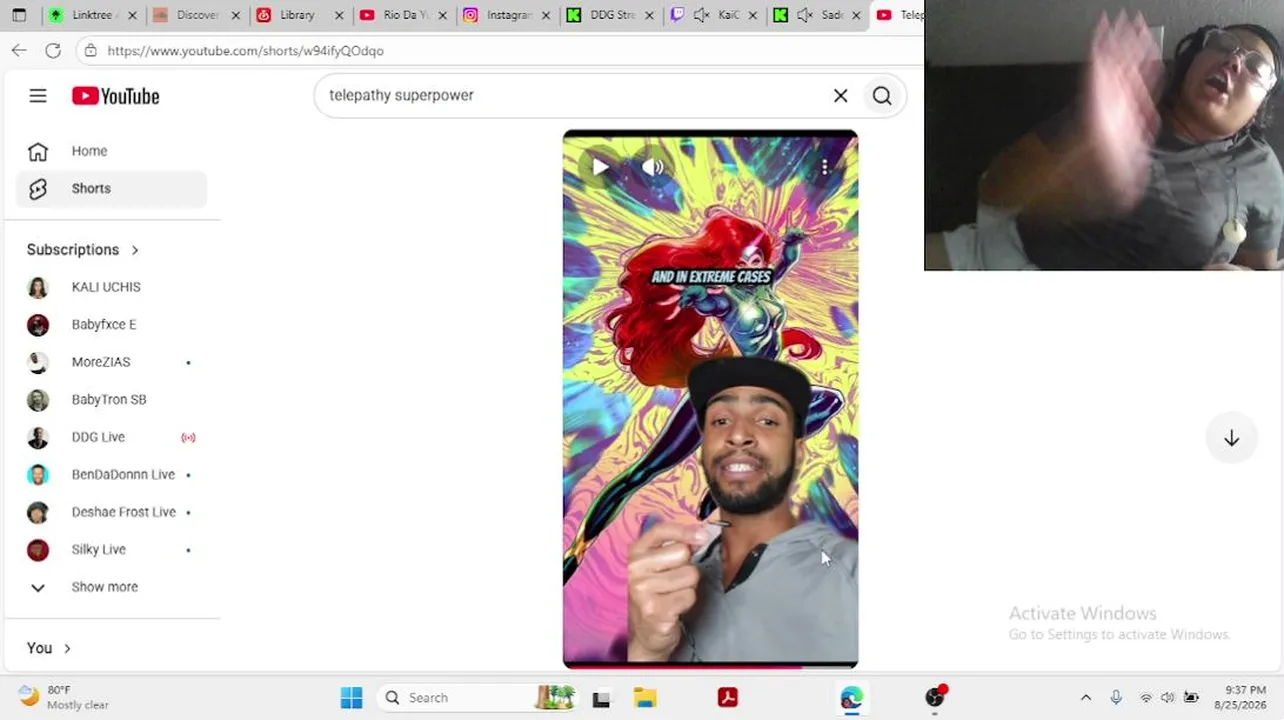Open Shorts in the sidebar
Screen dimensions: 1284x720
pos(111,188)
